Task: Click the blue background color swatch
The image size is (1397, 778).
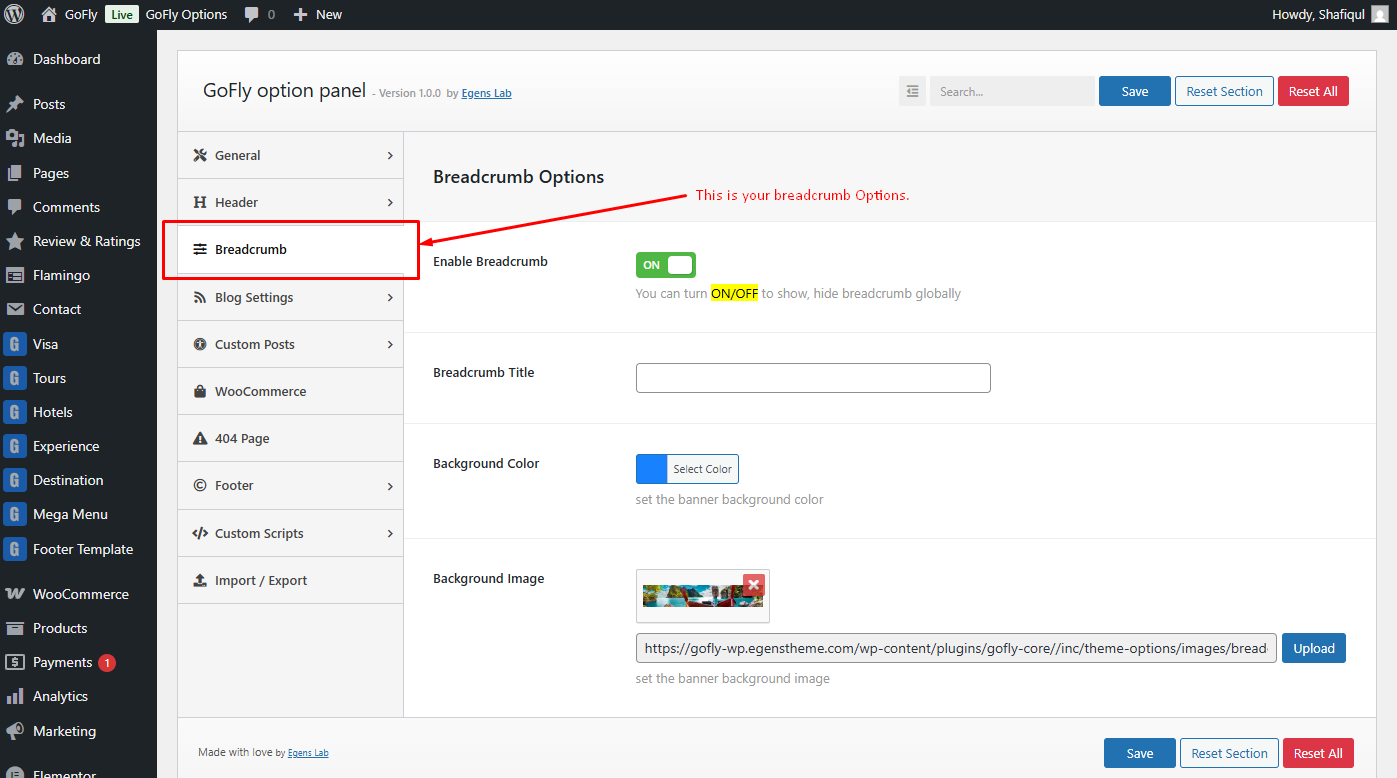Action: tap(652, 469)
